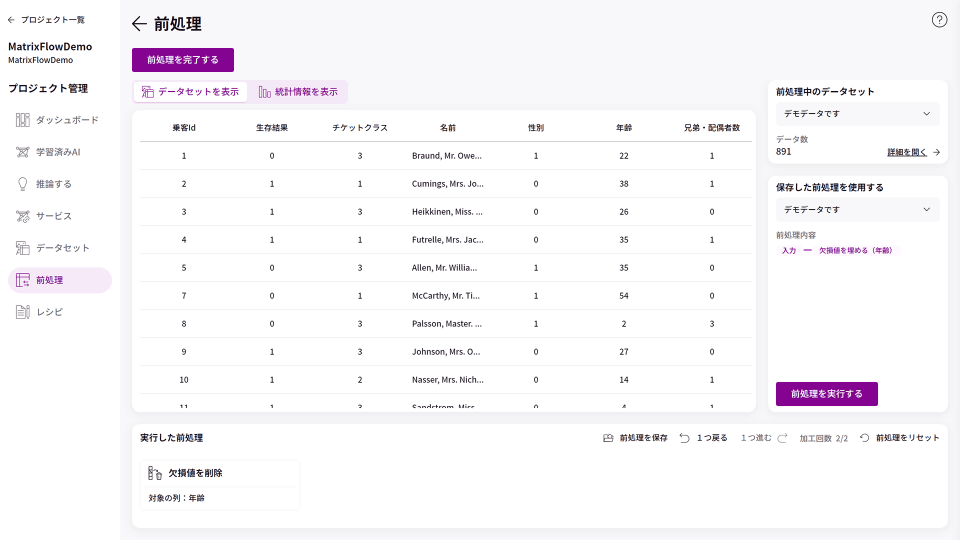Click the undo arrow icon
Image resolution: width=960 pixels, height=540 pixels.
[684, 438]
